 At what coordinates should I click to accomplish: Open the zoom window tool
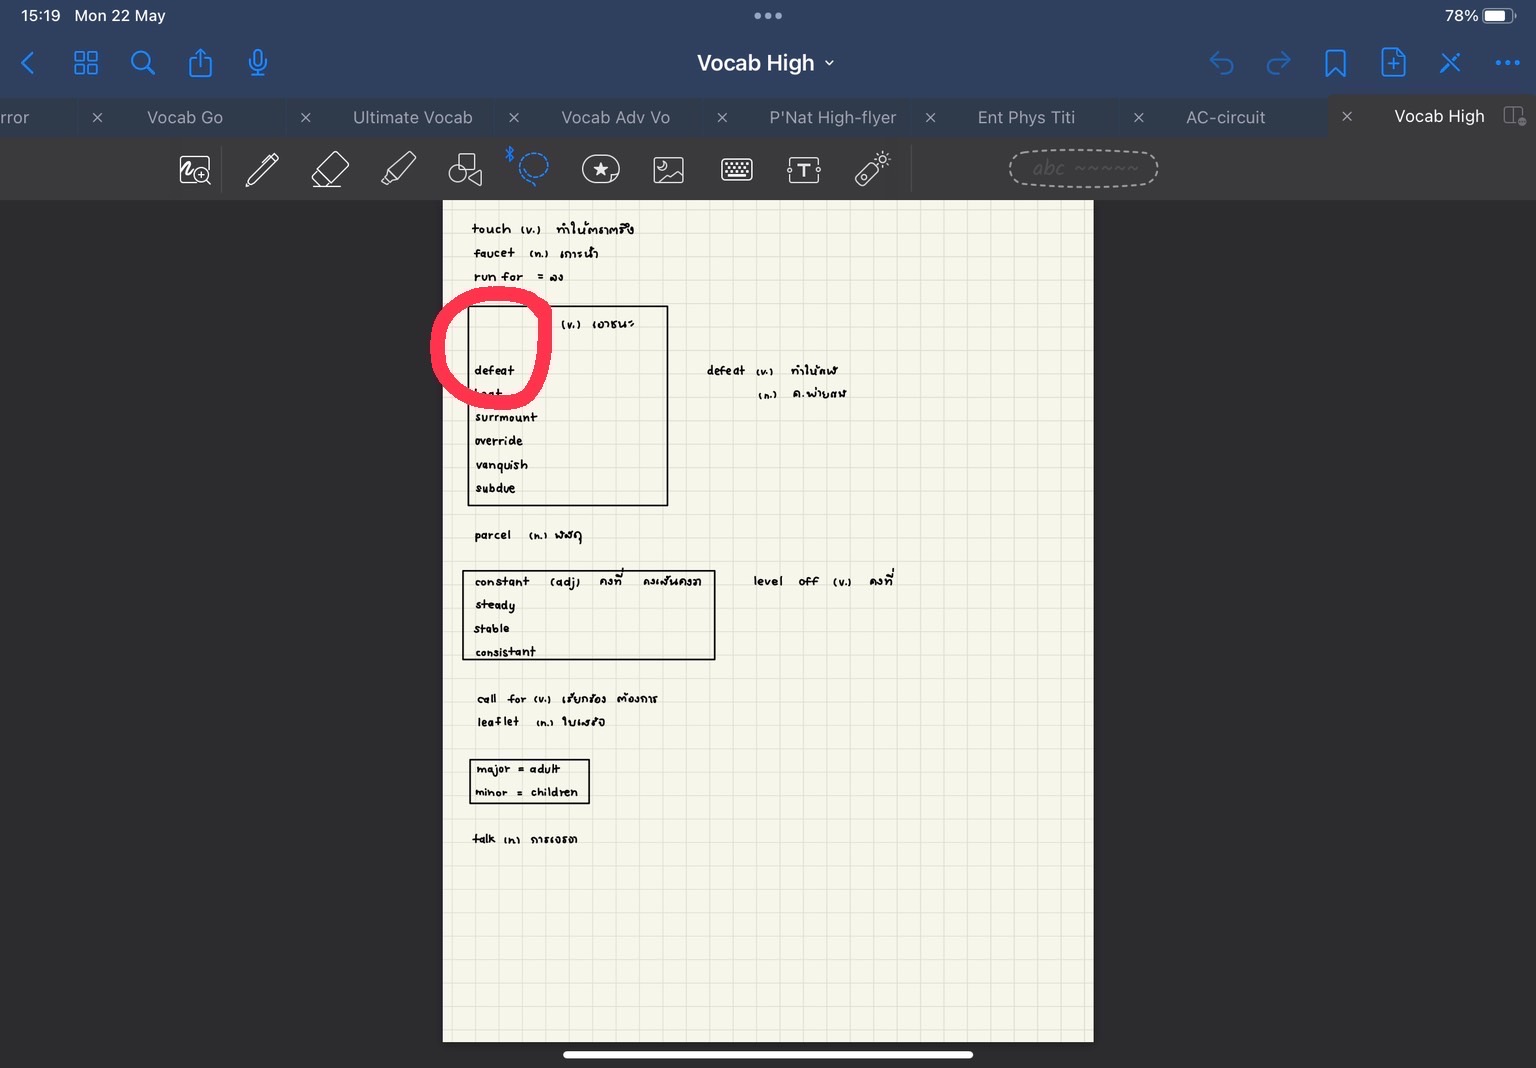pyautogui.click(x=195, y=170)
